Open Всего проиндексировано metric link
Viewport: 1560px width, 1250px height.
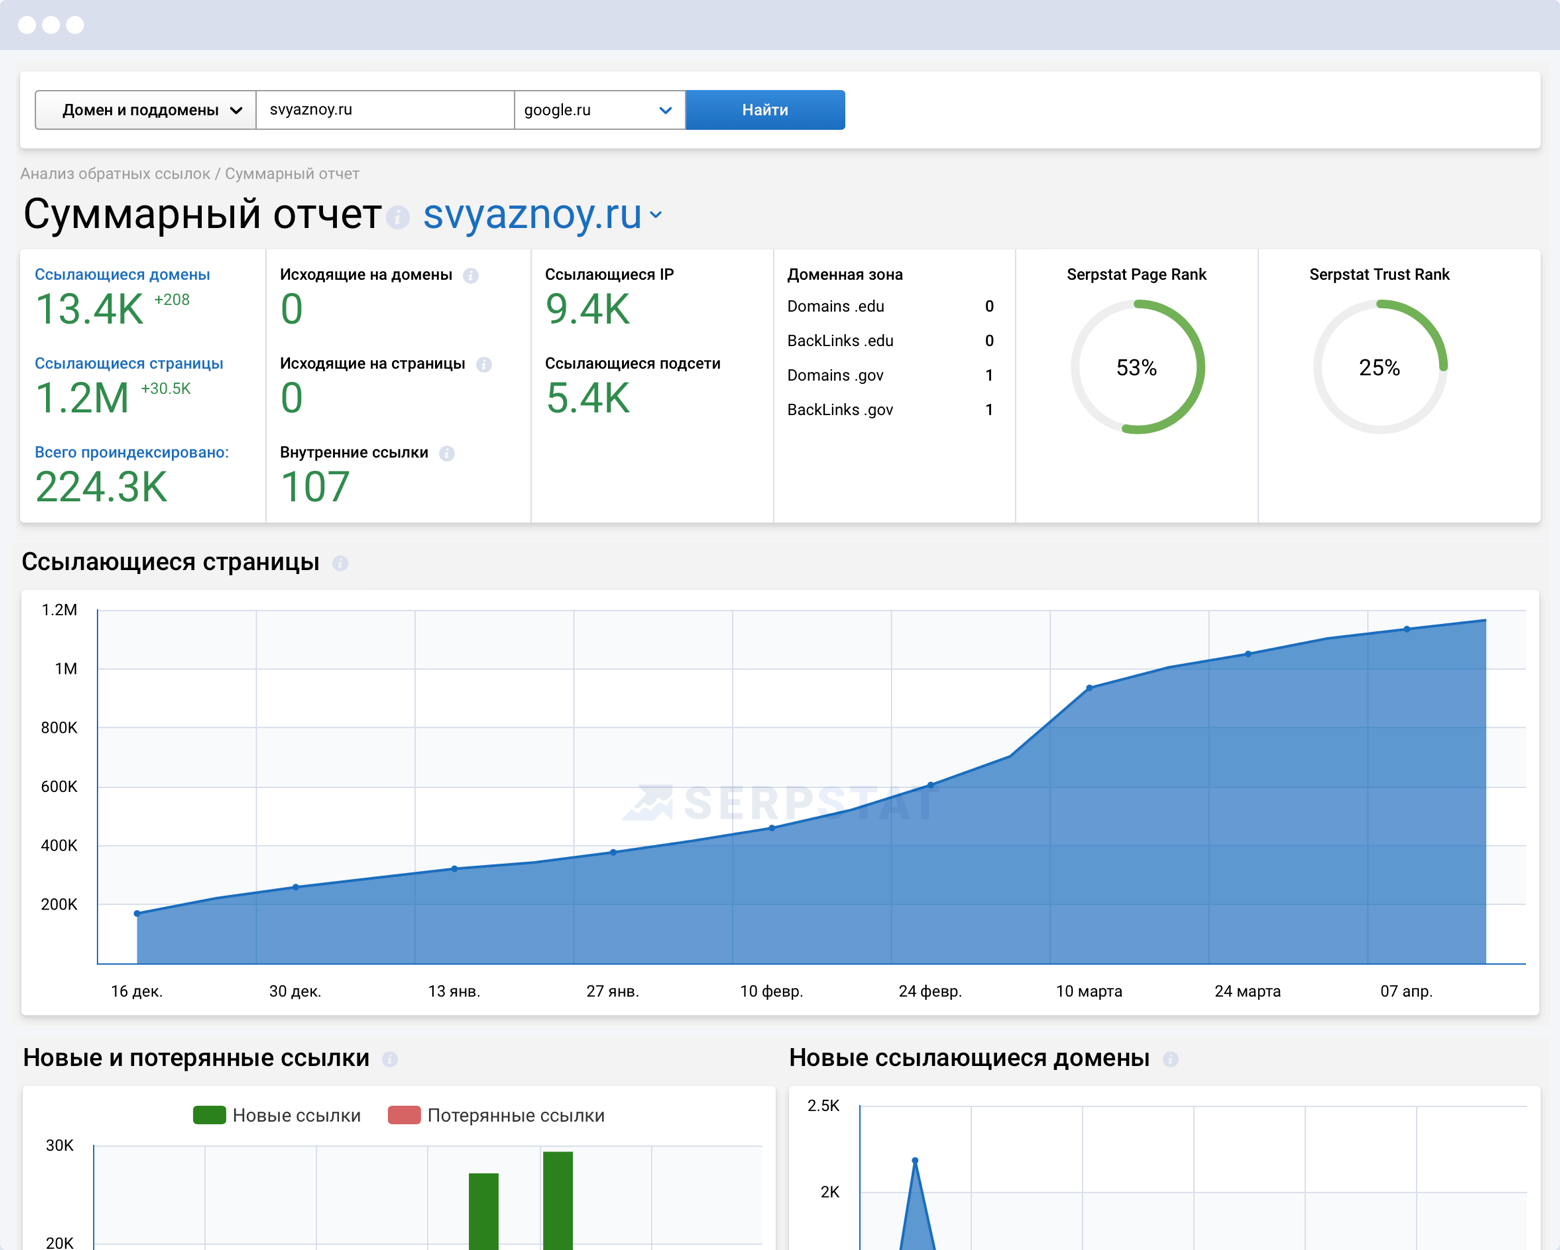click(x=131, y=453)
